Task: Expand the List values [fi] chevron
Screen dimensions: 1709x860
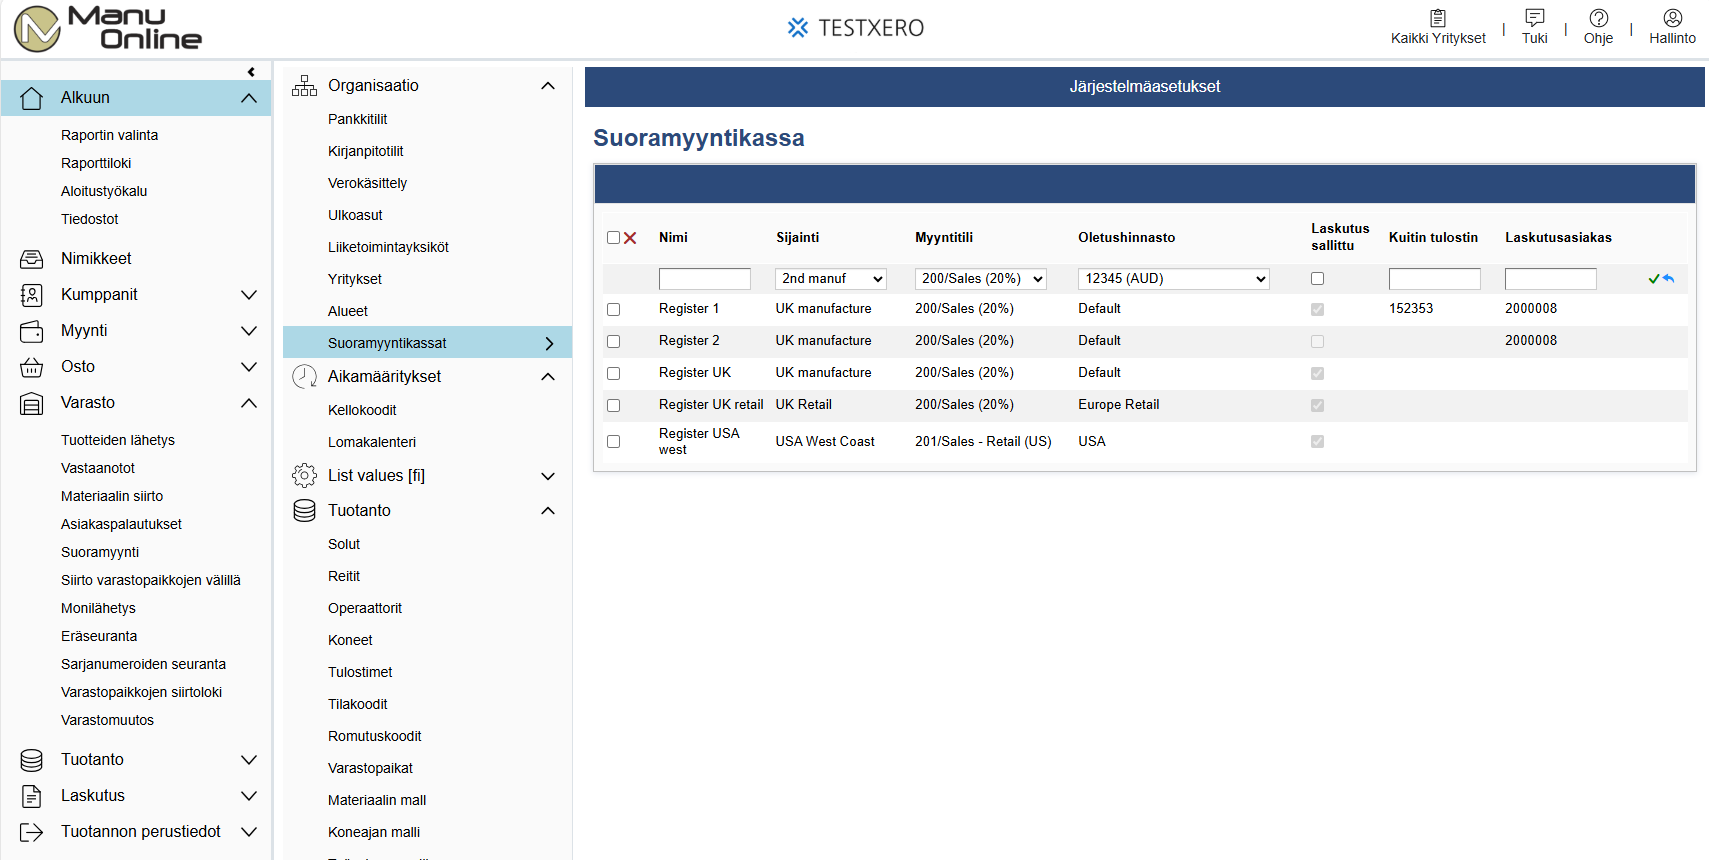Action: click(x=548, y=476)
